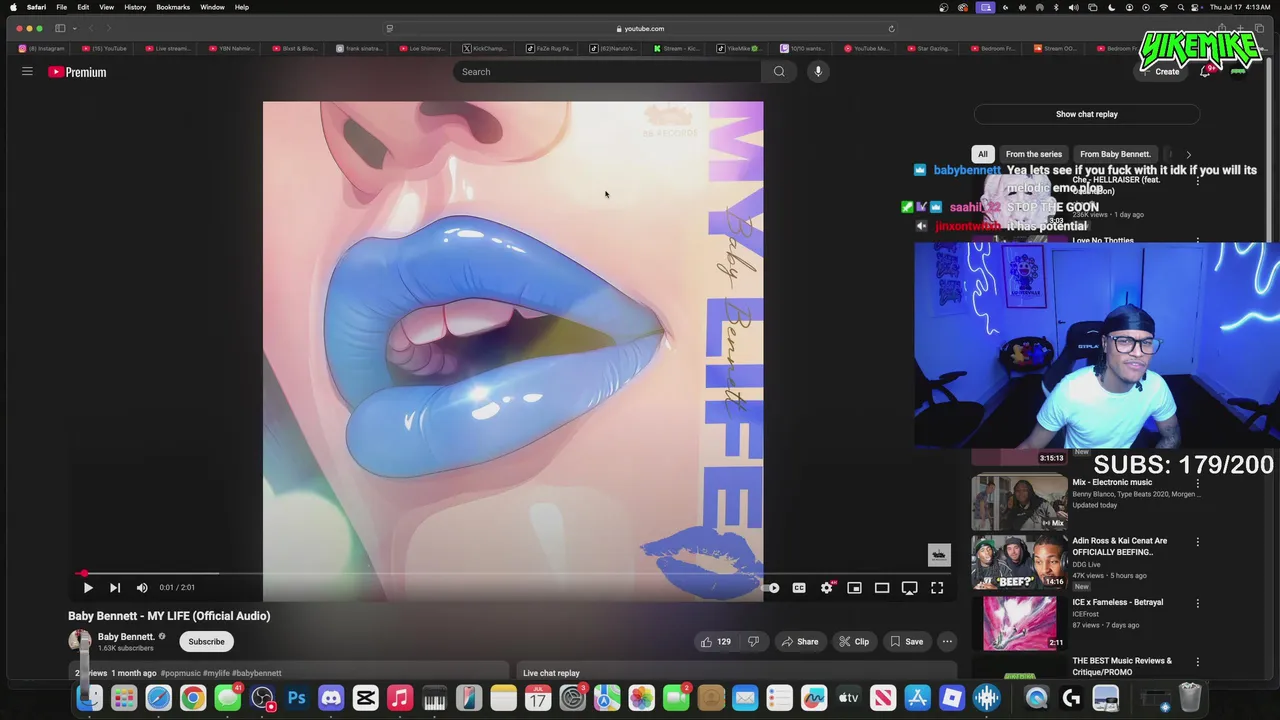Open the Safari File menu

click(61, 7)
